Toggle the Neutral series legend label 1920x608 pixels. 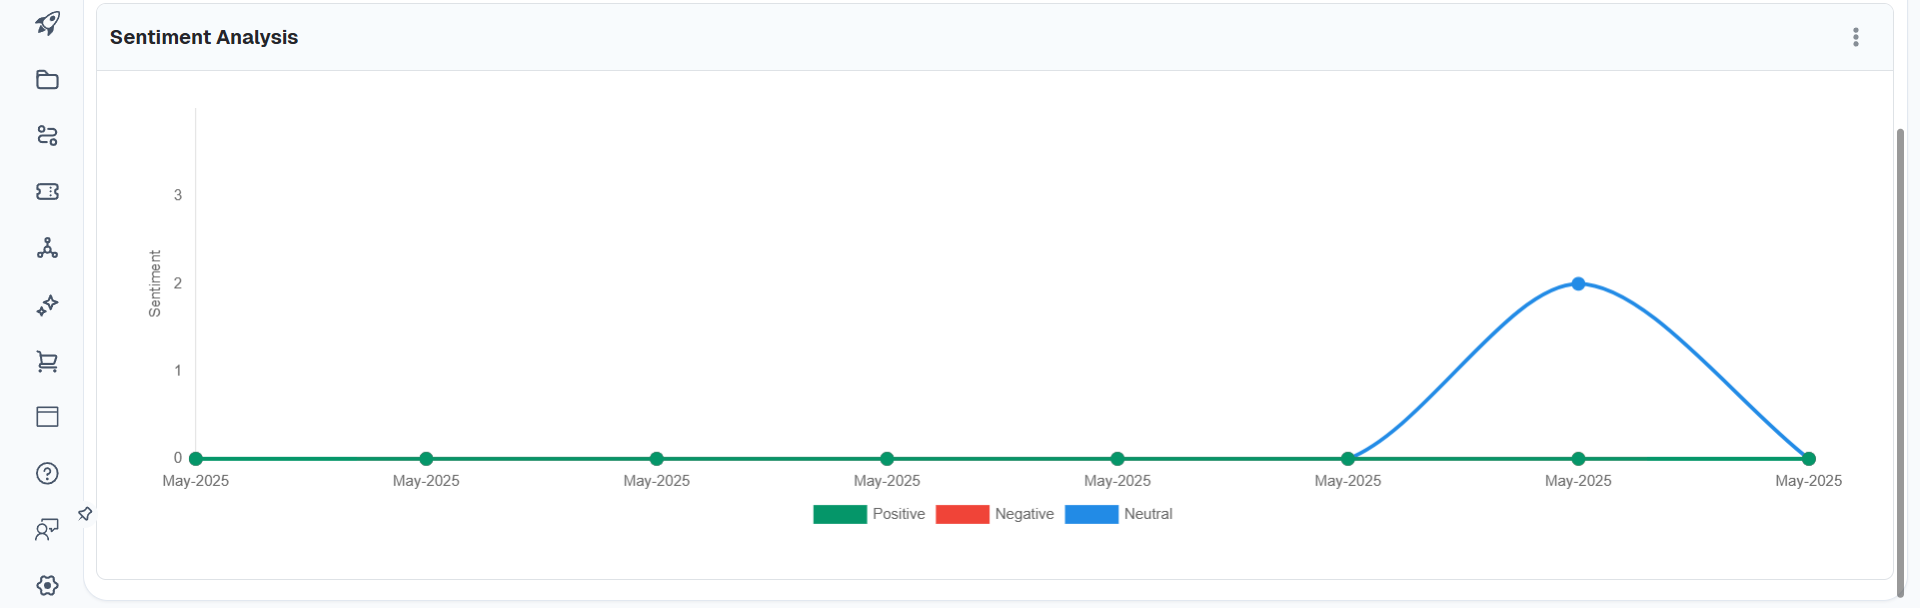coord(1148,514)
